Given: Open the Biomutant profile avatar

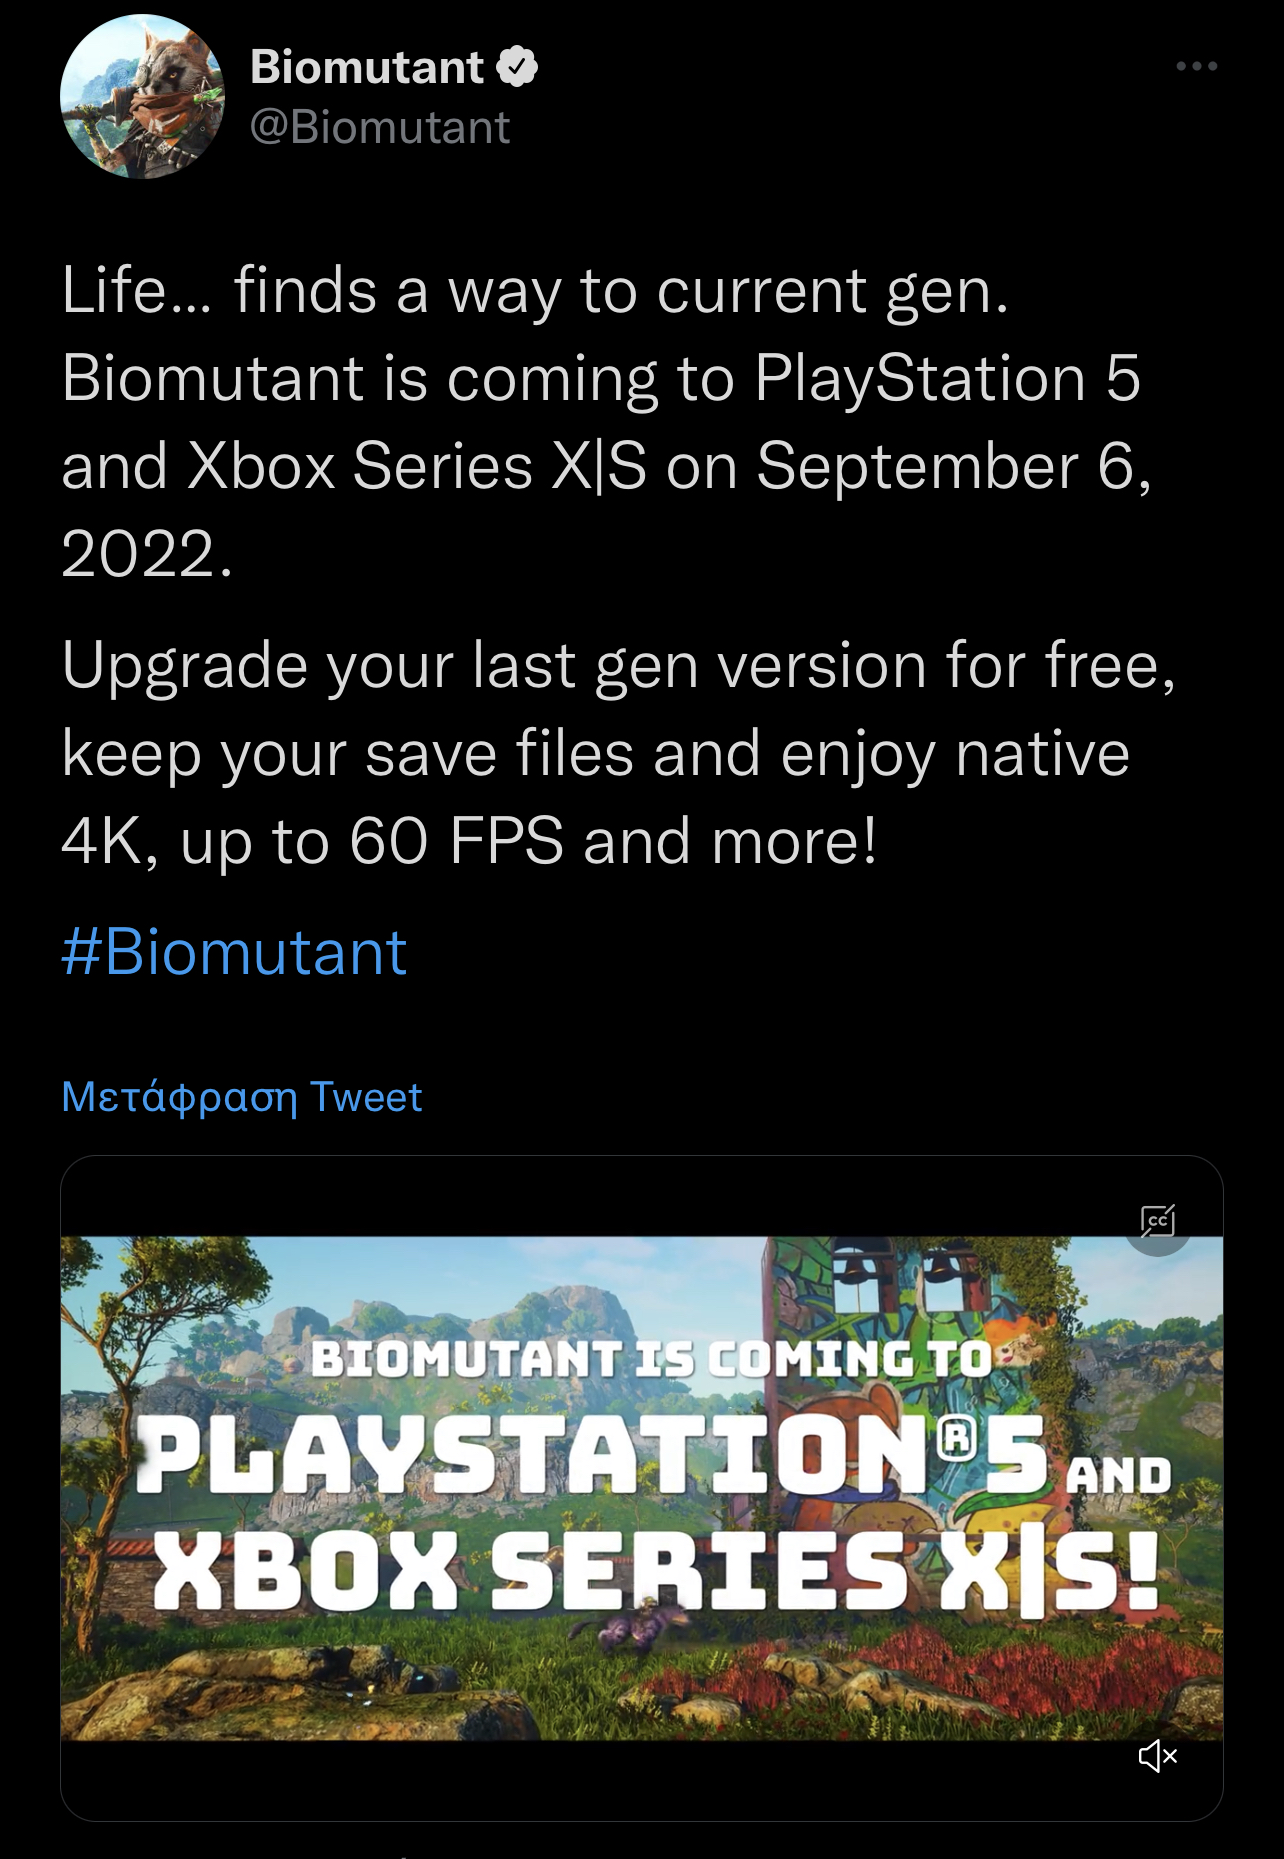Looking at the screenshot, I should (x=142, y=97).
